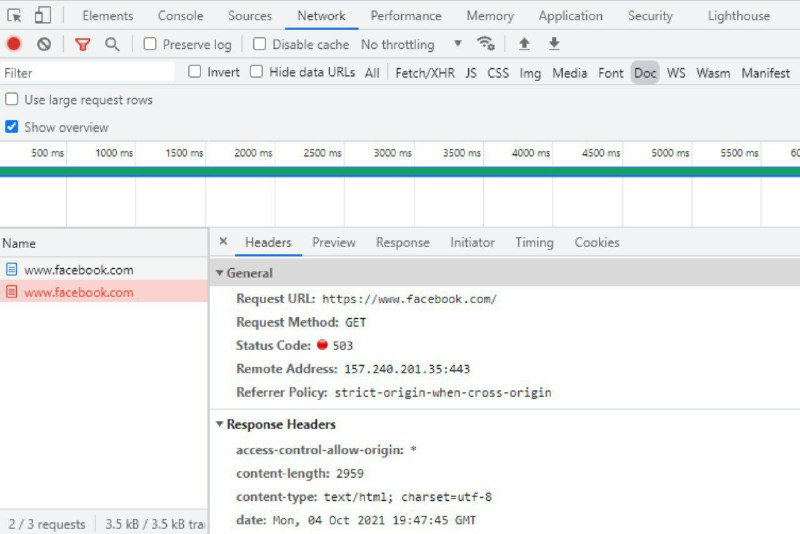Select Remote Address 157.240.201.35:443 value
Screen dimensions: 800x534
(407, 369)
